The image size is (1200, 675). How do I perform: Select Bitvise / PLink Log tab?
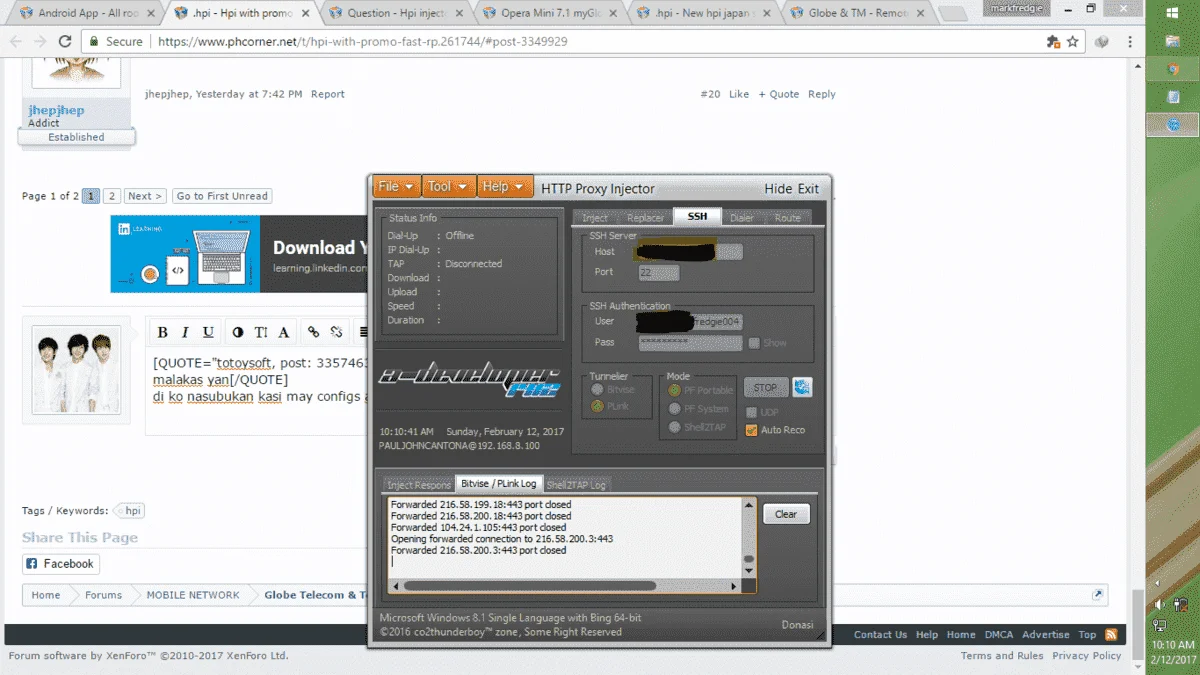pos(498,483)
